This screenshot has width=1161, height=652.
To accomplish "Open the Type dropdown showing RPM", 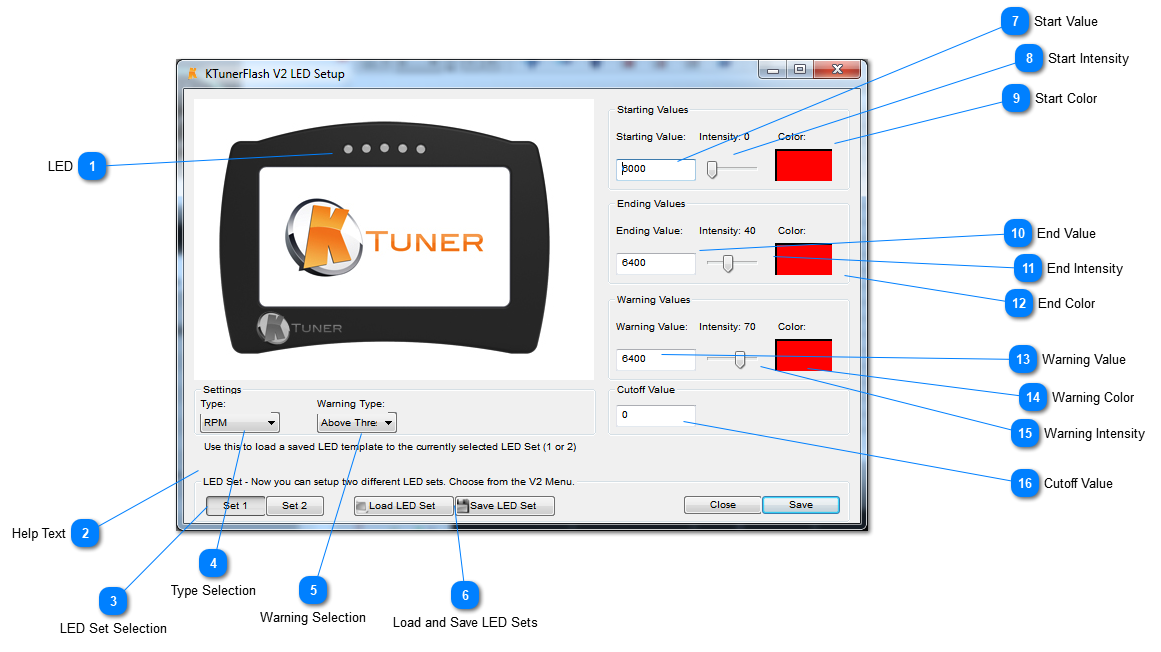I will coord(239,423).
